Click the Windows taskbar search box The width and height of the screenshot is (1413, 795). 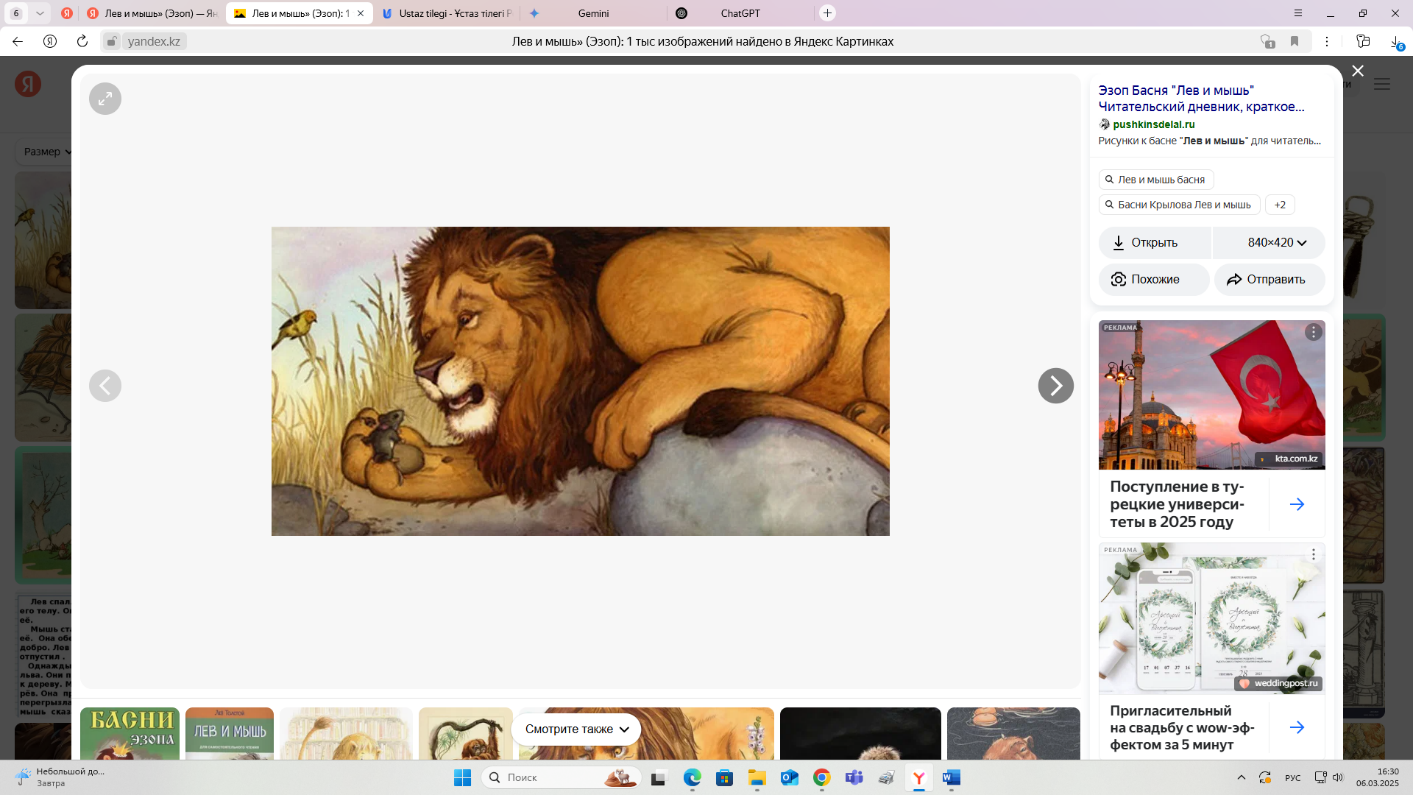click(x=561, y=777)
